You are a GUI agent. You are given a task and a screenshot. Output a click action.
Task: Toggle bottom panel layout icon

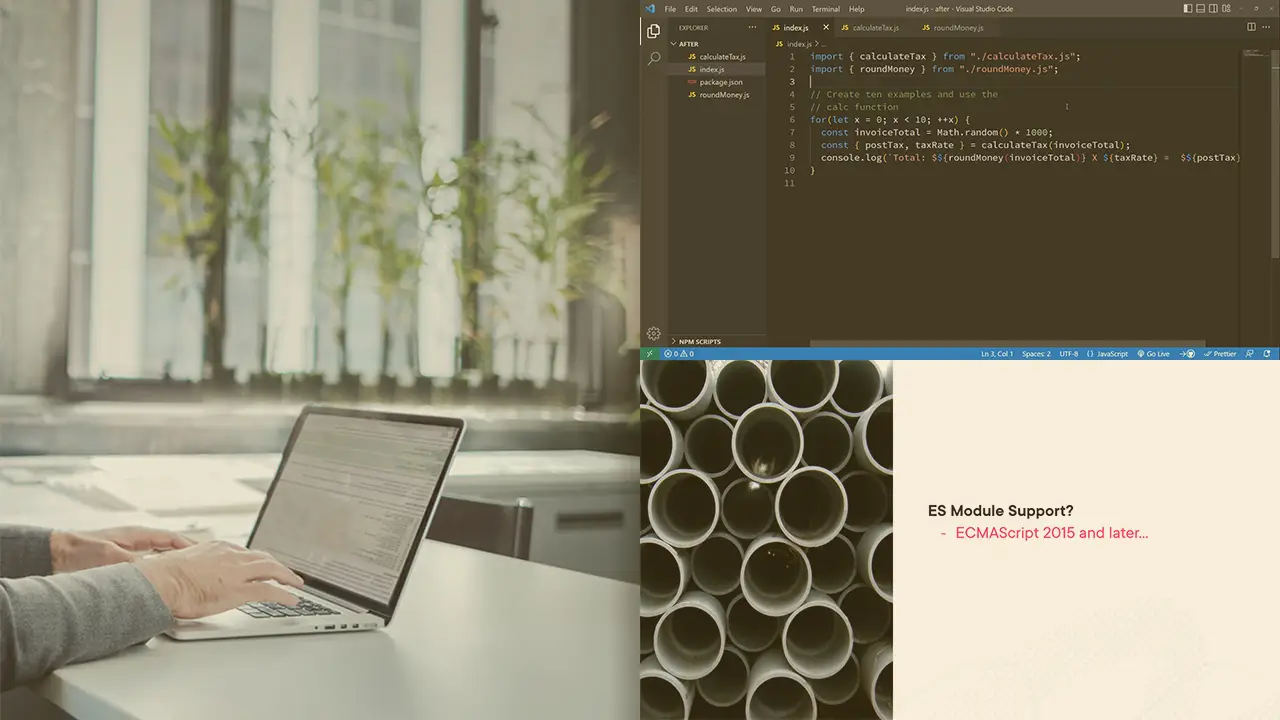(x=1201, y=9)
